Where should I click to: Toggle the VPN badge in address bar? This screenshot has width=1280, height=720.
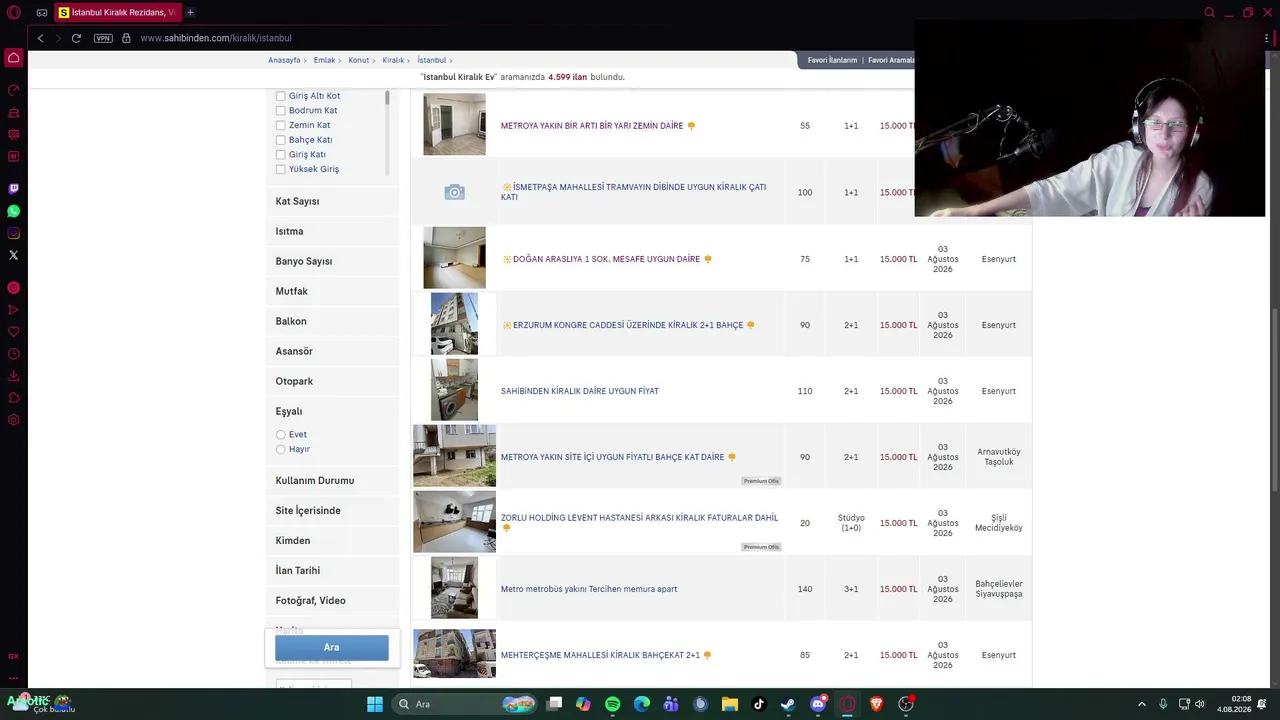tap(103, 38)
